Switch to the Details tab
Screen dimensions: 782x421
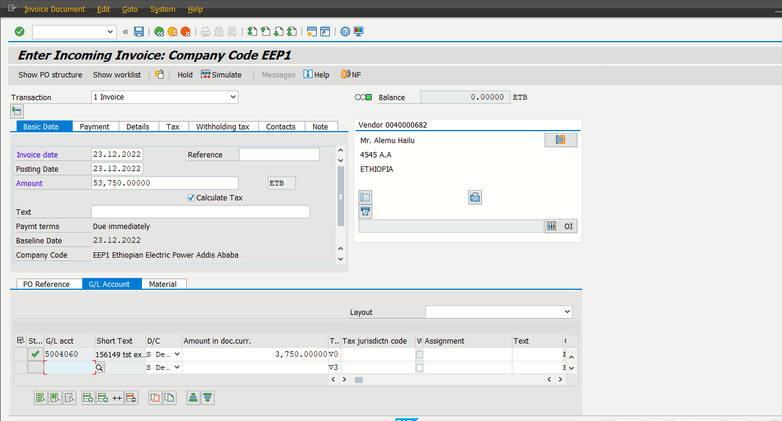(x=138, y=127)
